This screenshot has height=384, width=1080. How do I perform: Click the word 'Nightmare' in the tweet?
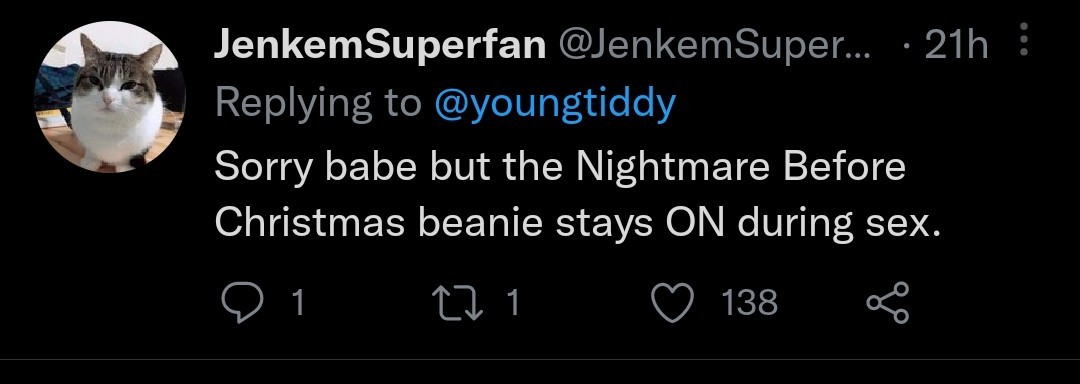coord(673,167)
